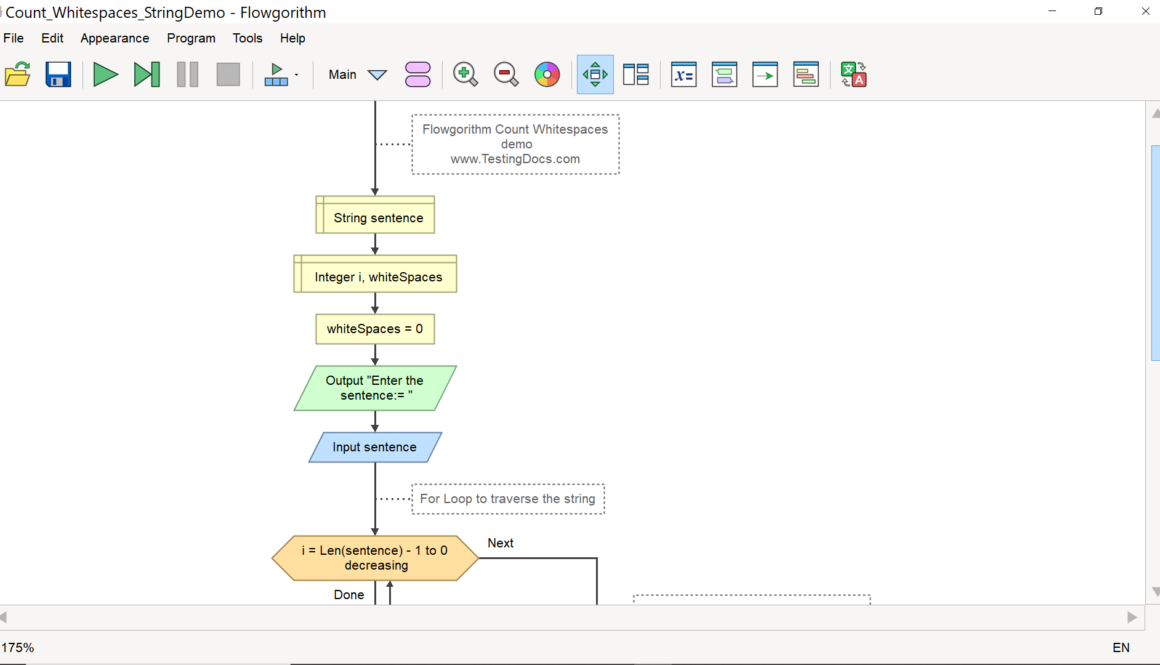Open the function manager purple icon
The image size is (1160, 665).
418,75
